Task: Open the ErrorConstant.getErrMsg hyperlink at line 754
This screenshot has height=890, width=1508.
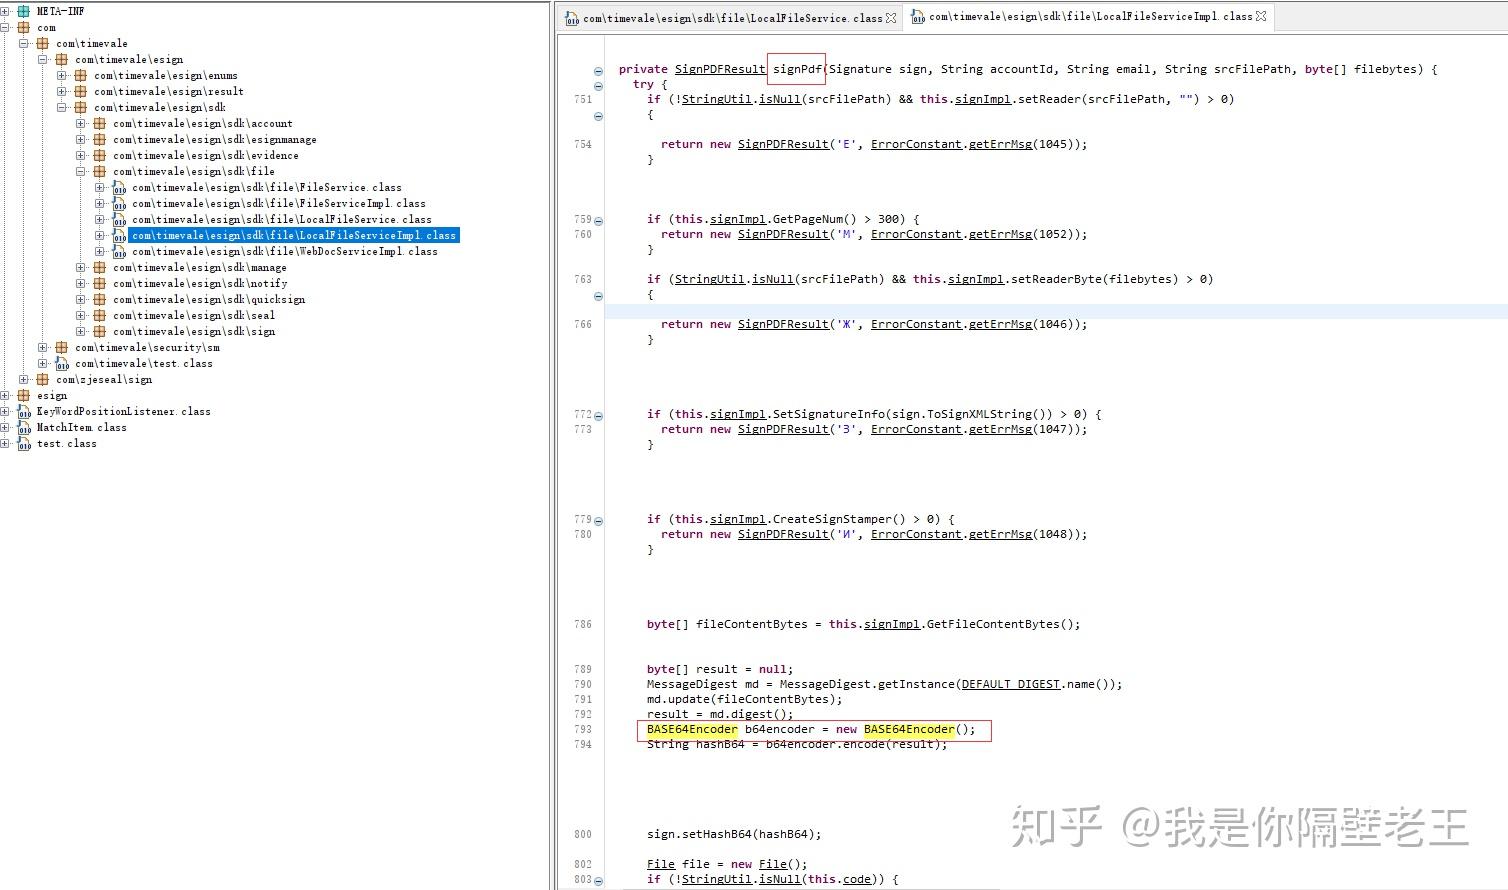Action: [916, 144]
